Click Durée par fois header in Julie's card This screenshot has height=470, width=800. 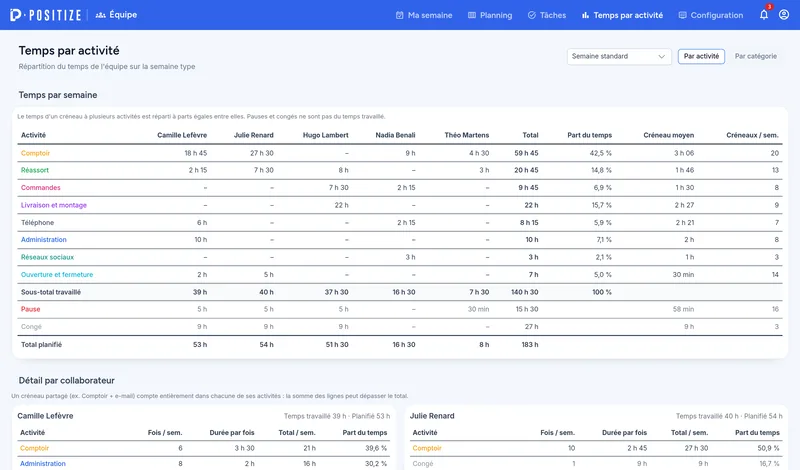(624, 433)
